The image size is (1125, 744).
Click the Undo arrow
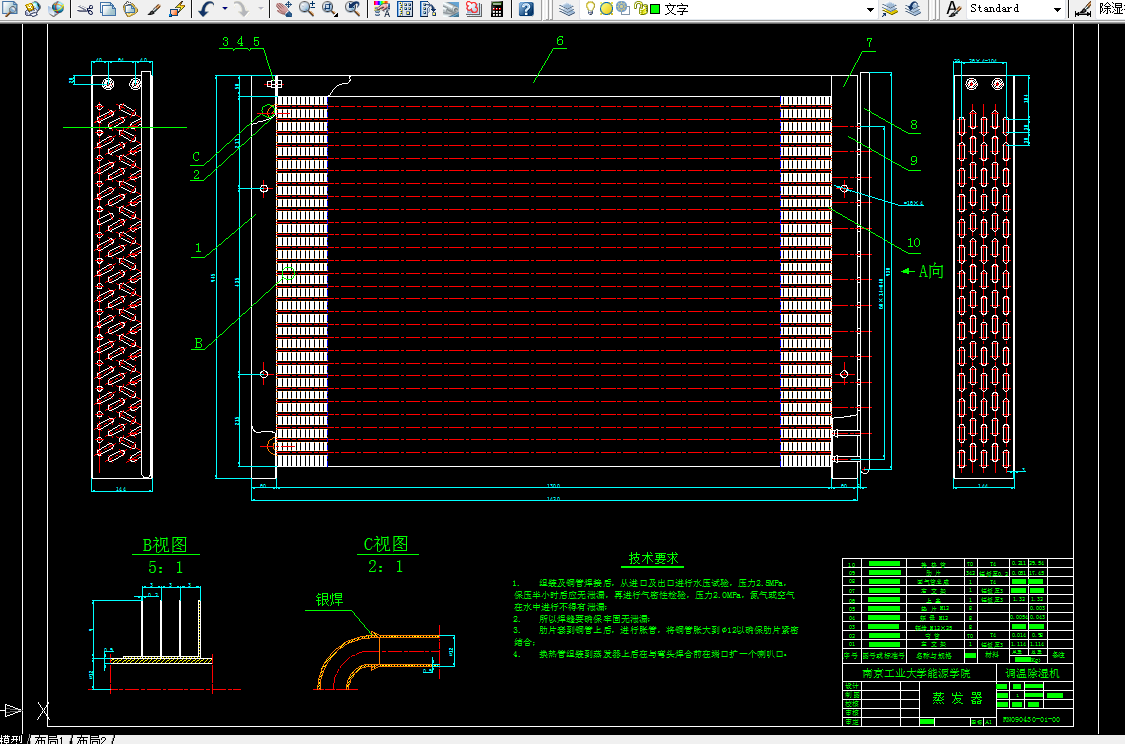pyautogui.click(x=206, y=9)
